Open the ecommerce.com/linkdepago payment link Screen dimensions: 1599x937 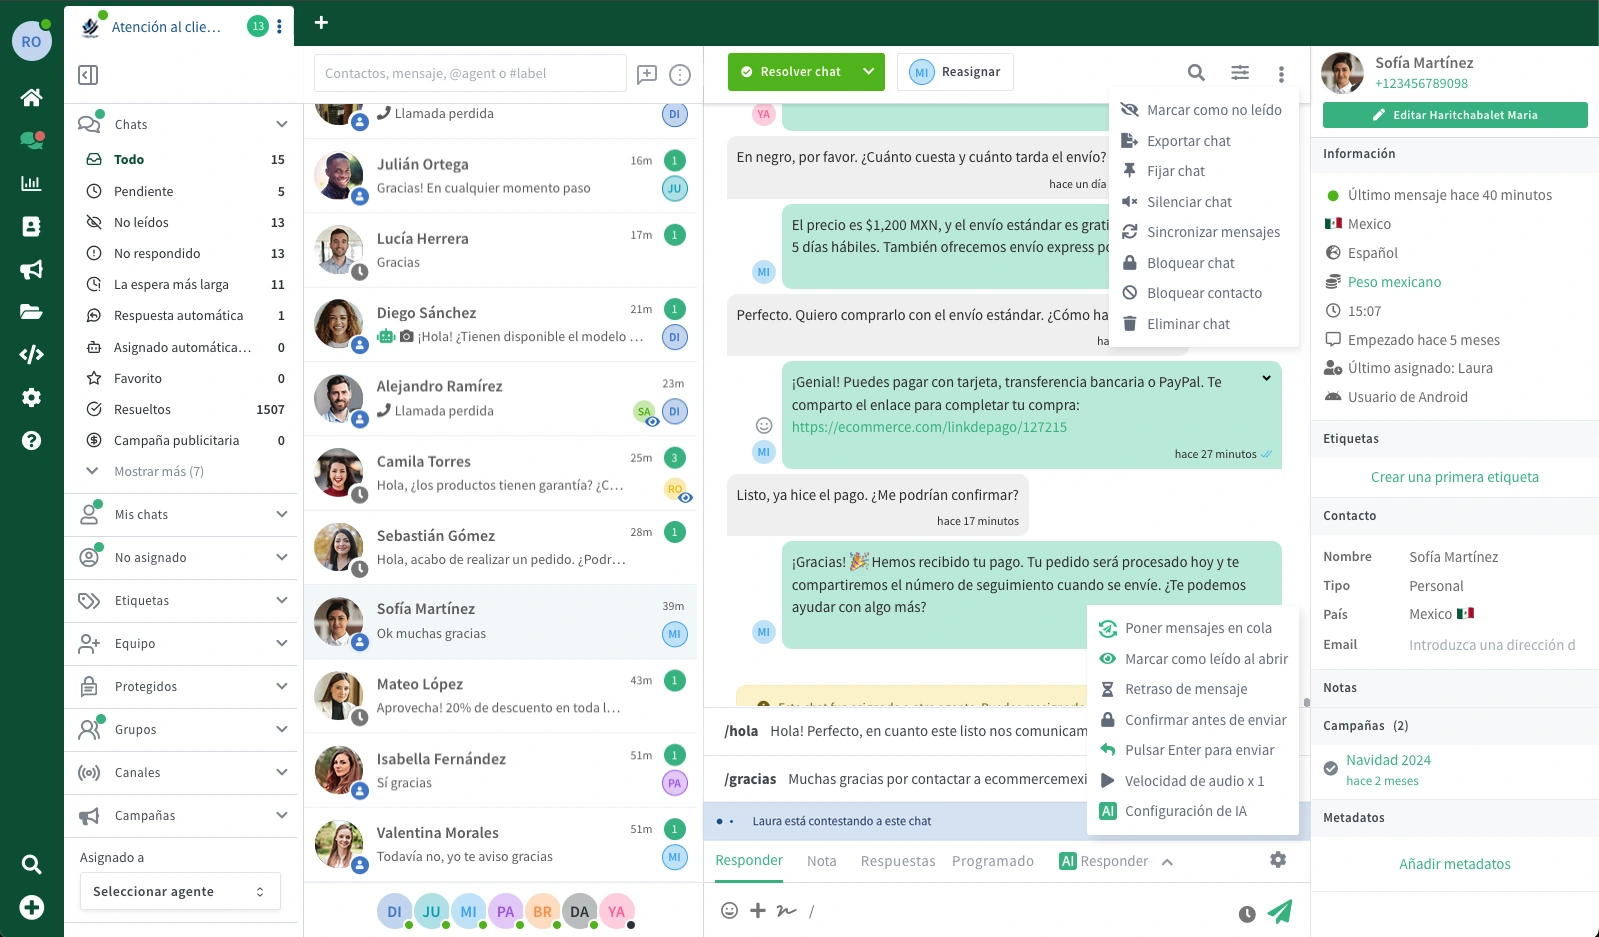tap(929, 427)
